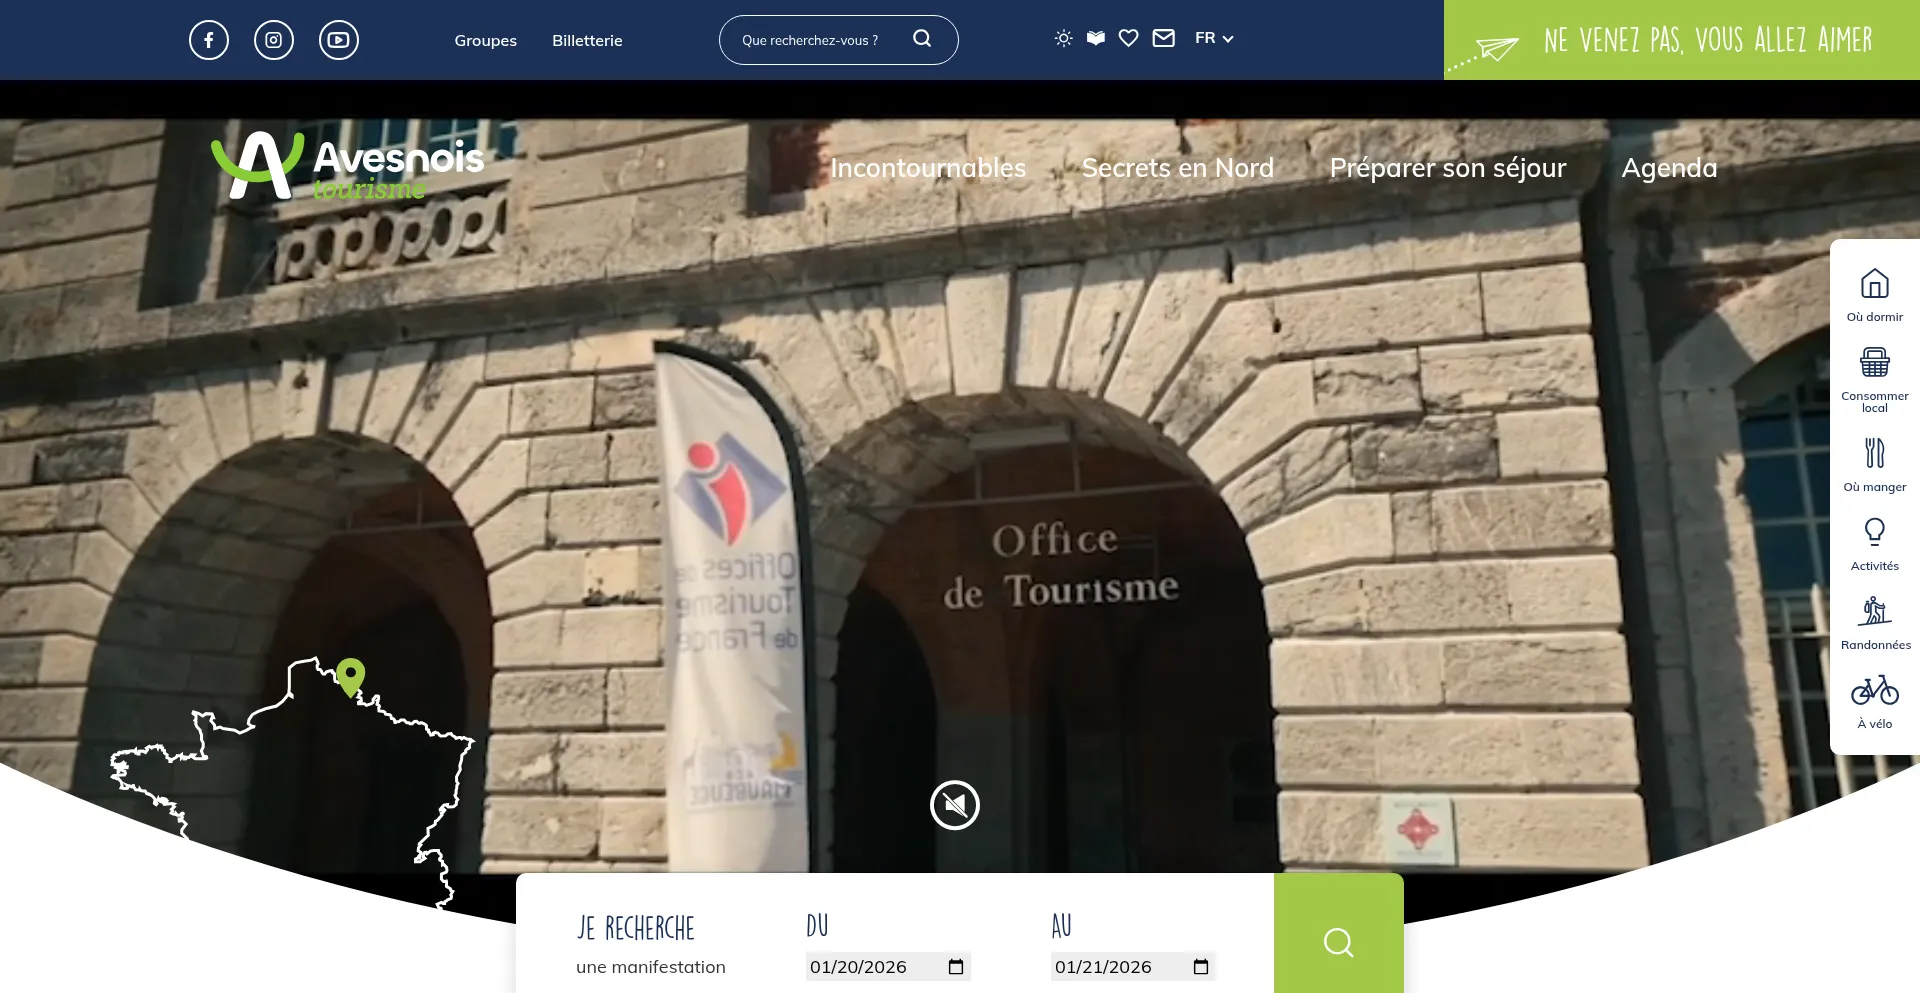1920x993 pixels.
Task: Open the Agenda menu
Action: (1669, 168)
